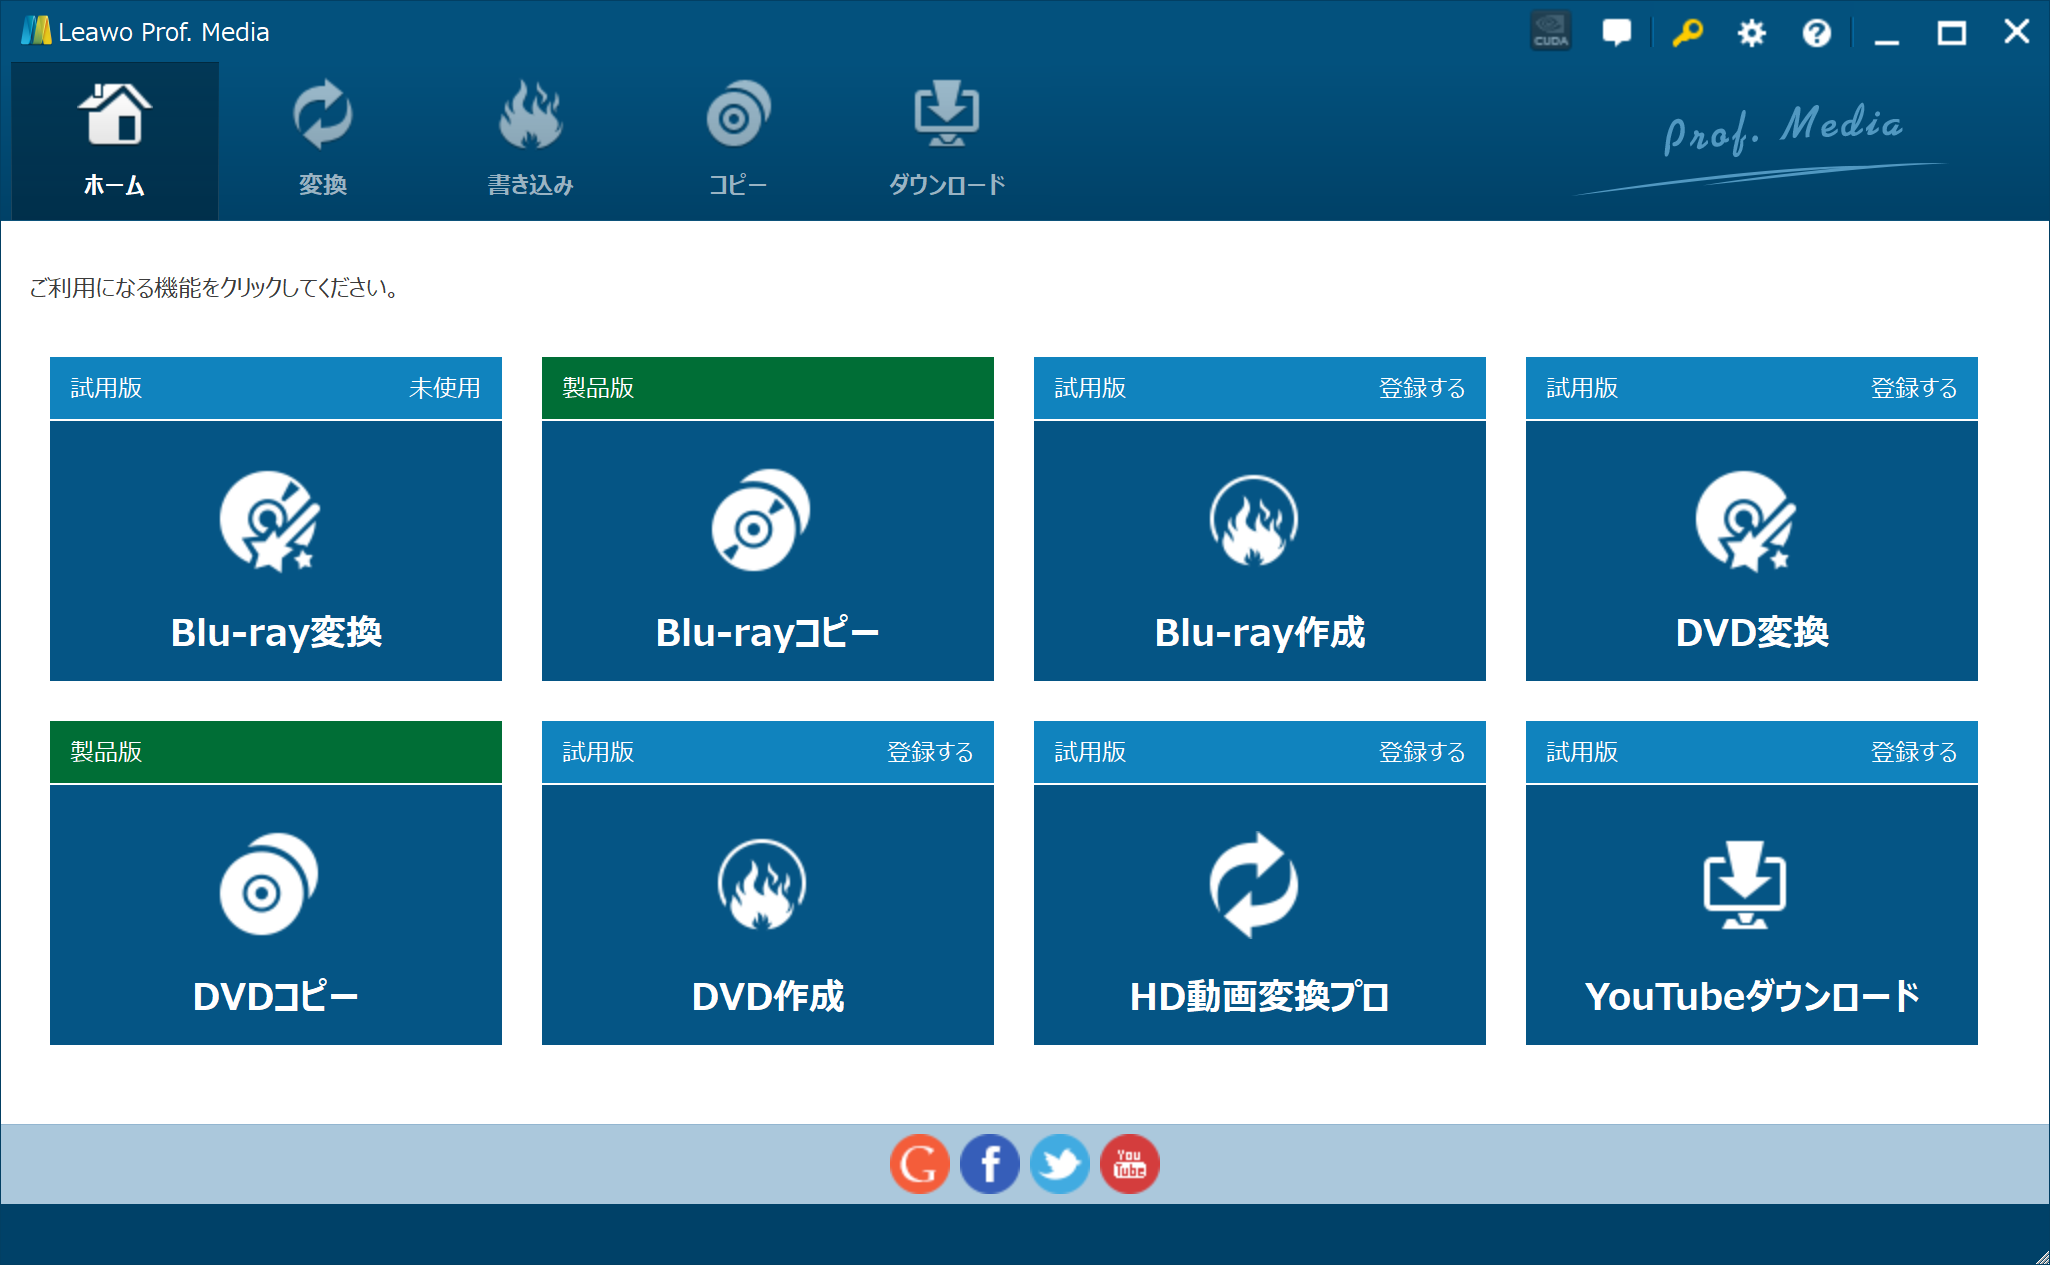
Task: Click 試用版 label above YouTubeダウンロード
Action: tap(1582, 752)
